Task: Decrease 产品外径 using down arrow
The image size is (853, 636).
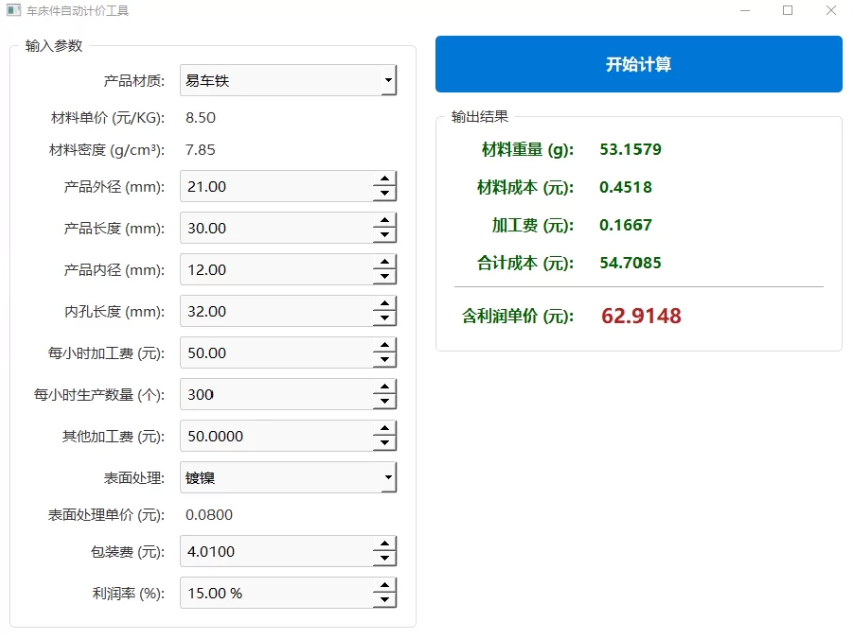Action: pyautogui.click(x=384, y=194)
